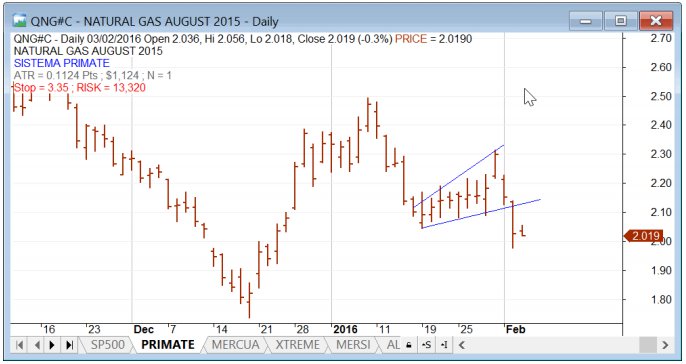Toggle the chart lock icon
The height and width of the screenshot is (364, 686).
tap(409, 345)
